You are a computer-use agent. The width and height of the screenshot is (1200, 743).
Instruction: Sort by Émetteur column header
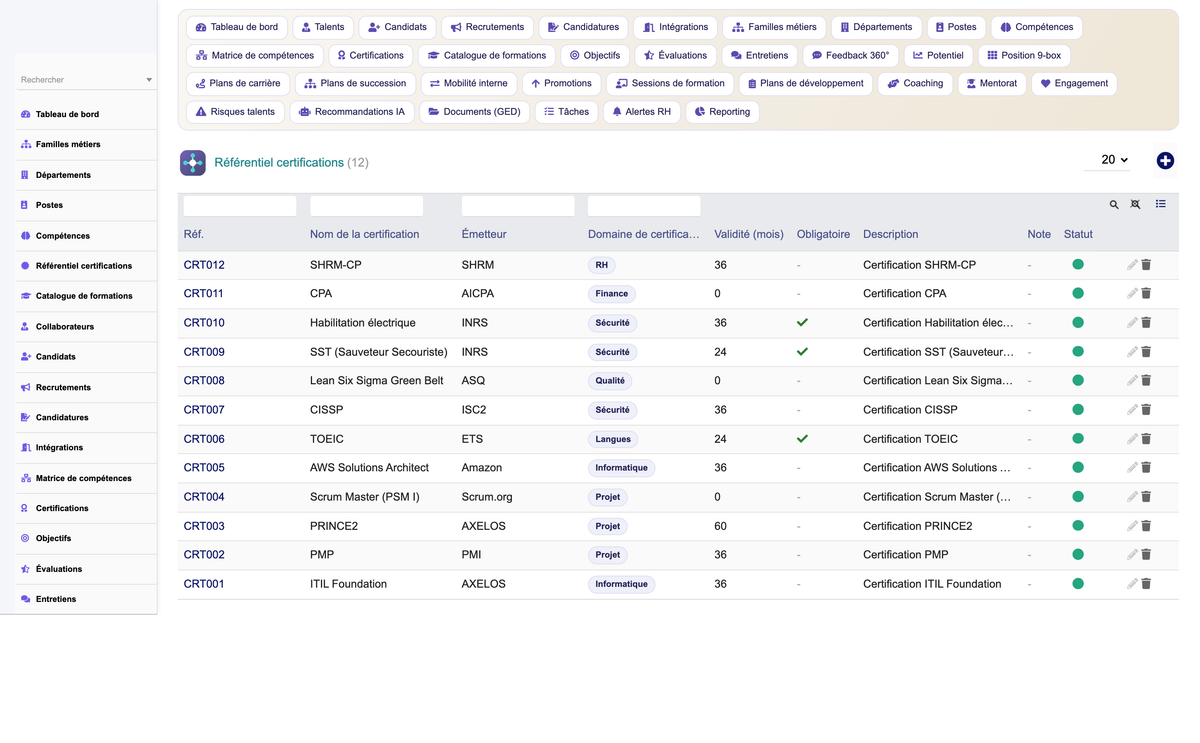click(484, 234)
